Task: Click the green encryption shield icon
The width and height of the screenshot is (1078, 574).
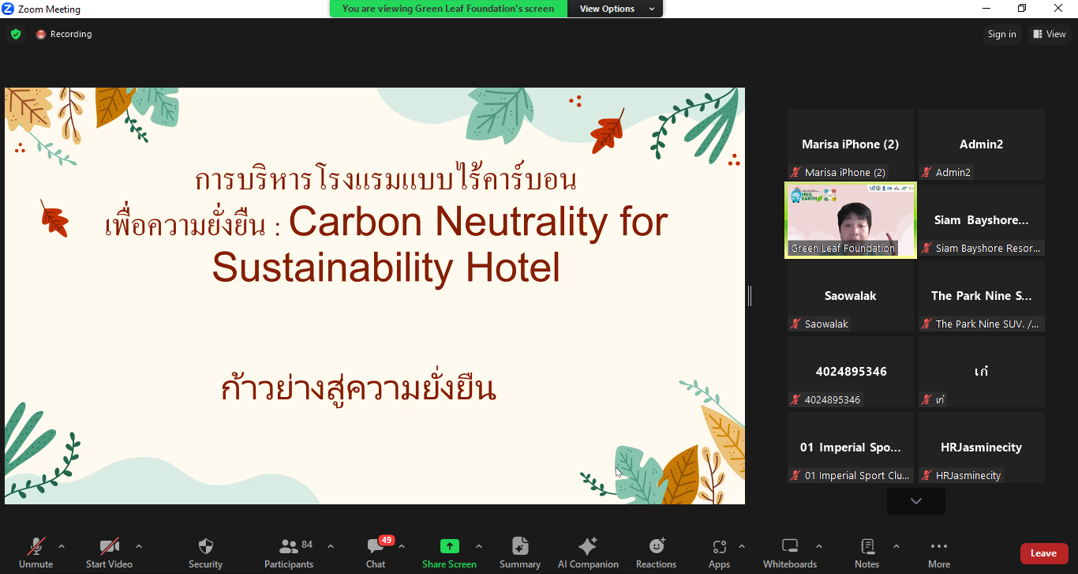Action: (x=15, y=34)
